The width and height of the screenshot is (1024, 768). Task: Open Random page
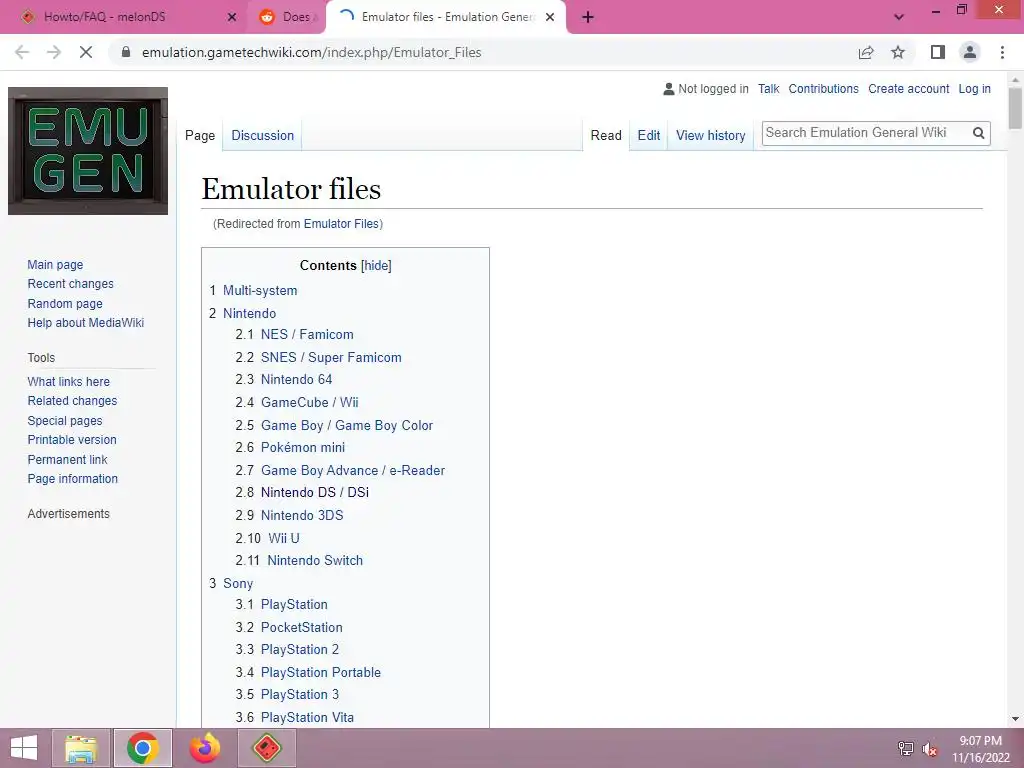click(65, 304)
